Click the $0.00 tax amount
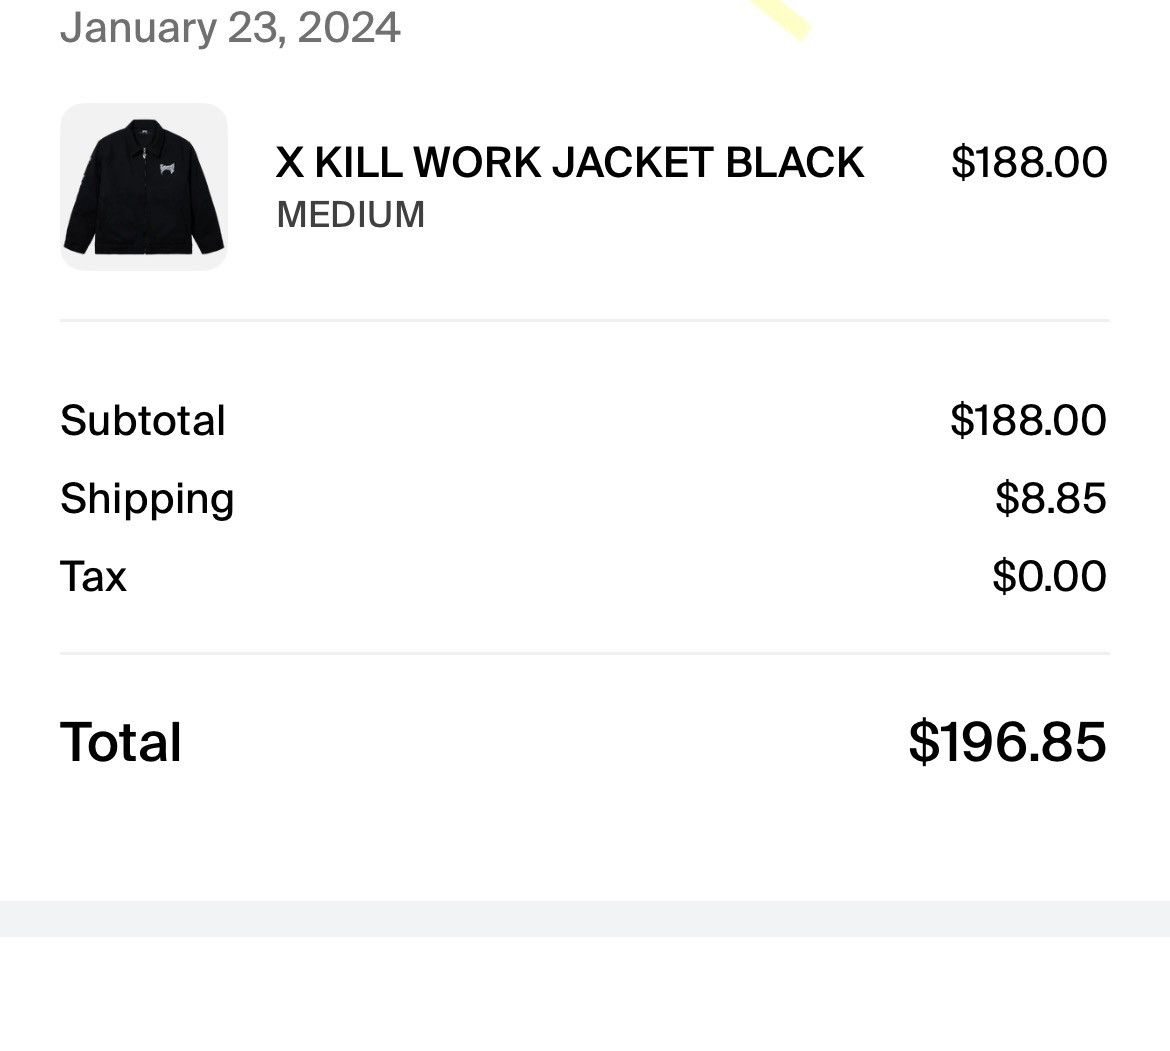This screenshot has height=1051, width=1170. [x=1050, y=575]
